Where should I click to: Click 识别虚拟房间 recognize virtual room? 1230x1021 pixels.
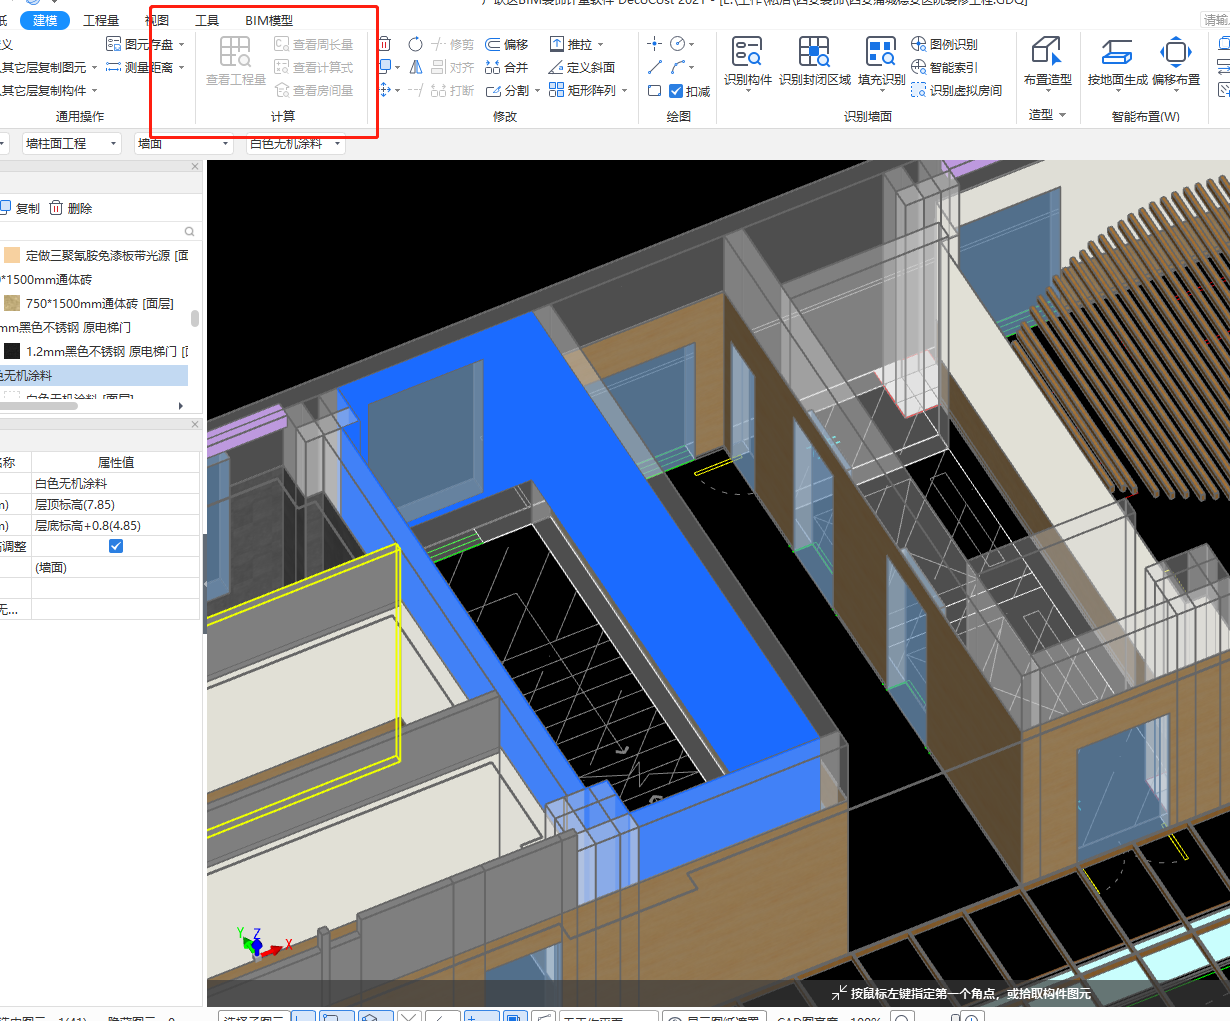[x=956, y=90]
